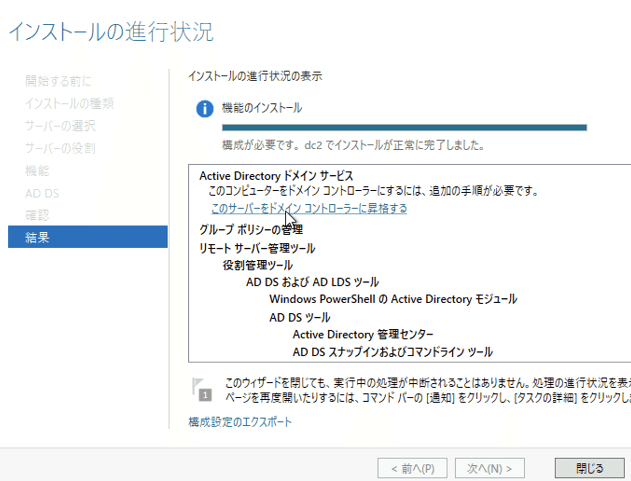This screenshot has width=631, height=481.
Task: Click the installation progress bar
Action: click(x=404, y=128)
